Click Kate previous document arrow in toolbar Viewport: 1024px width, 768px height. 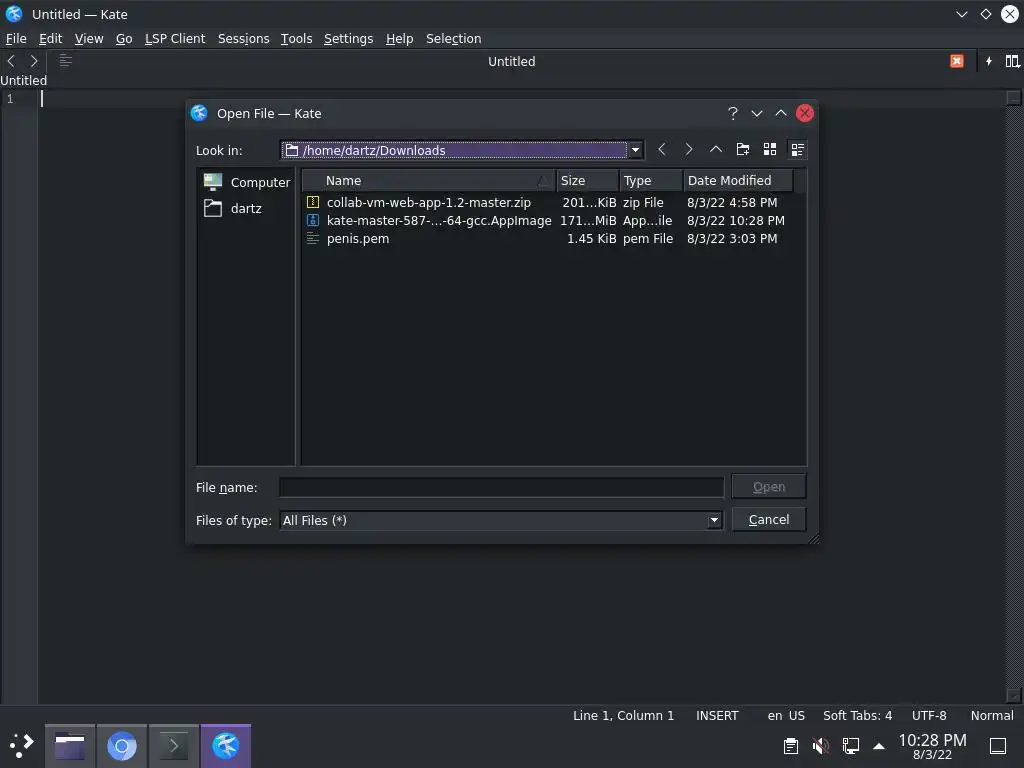point(11,61)
